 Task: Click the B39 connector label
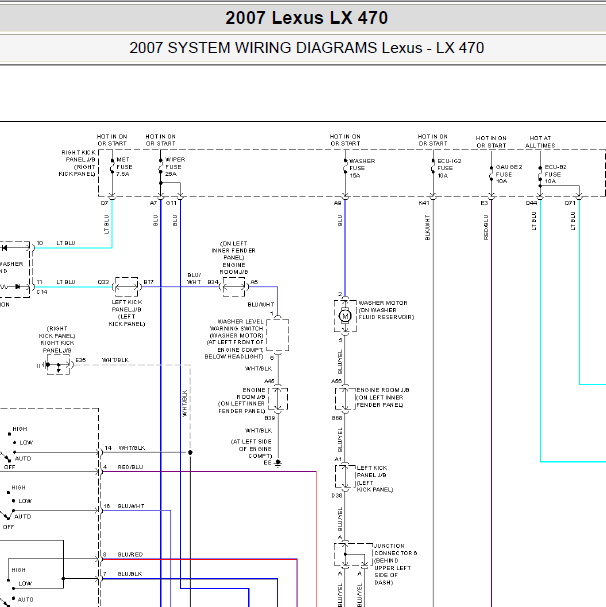(x=270, y=418)
